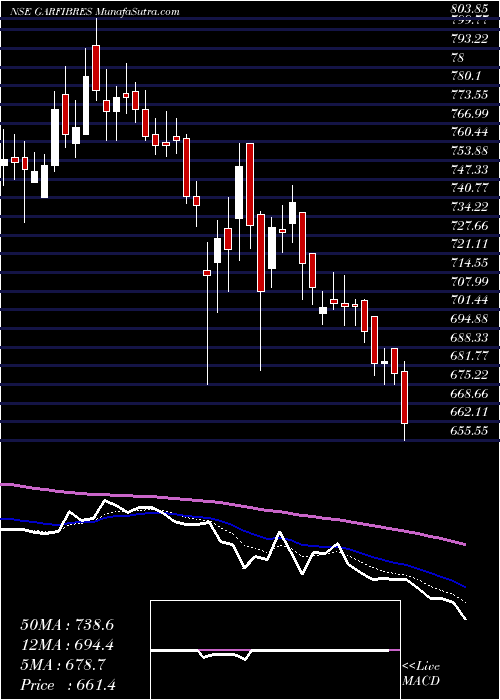Select the 5MA : 678.7 readout
The image size is (500, 700).
[63, 665]
